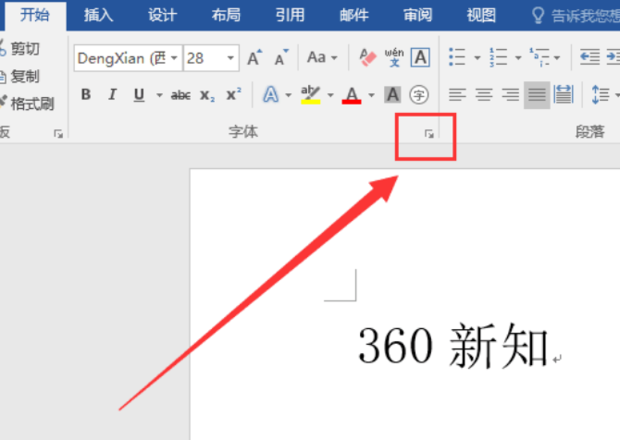The width and height of the screenshot is (620, 440).
Task: Decrease paragraph indent
Action: pyautogui.click(x=590, y=57)
